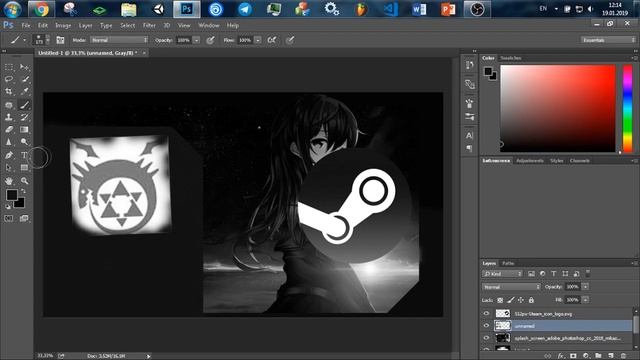Select the Sharpen/Blur tool
The width and height of the screenshot is (640, 360).
[9, 142]
